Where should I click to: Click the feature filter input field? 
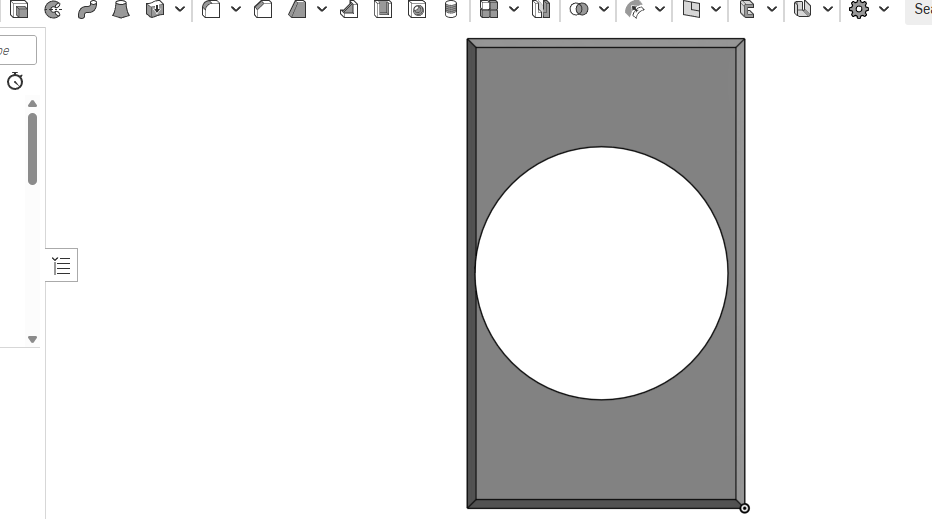coord(17,50)
